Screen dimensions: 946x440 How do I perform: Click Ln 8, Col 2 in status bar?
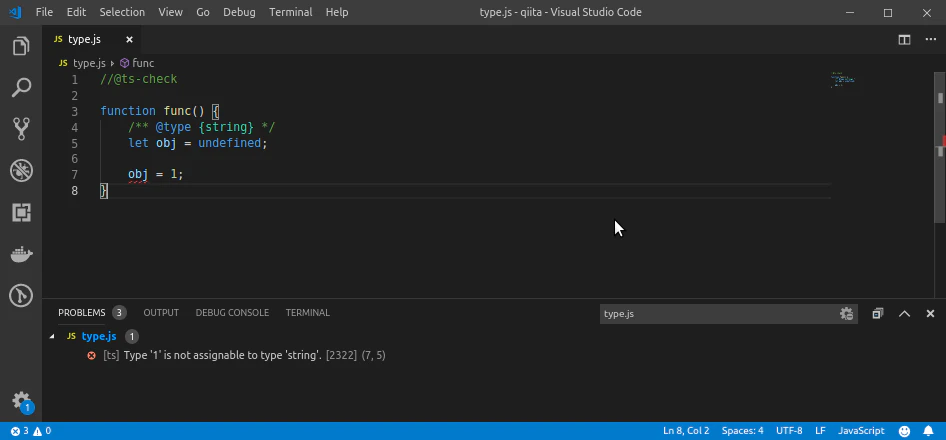[686, 431]
